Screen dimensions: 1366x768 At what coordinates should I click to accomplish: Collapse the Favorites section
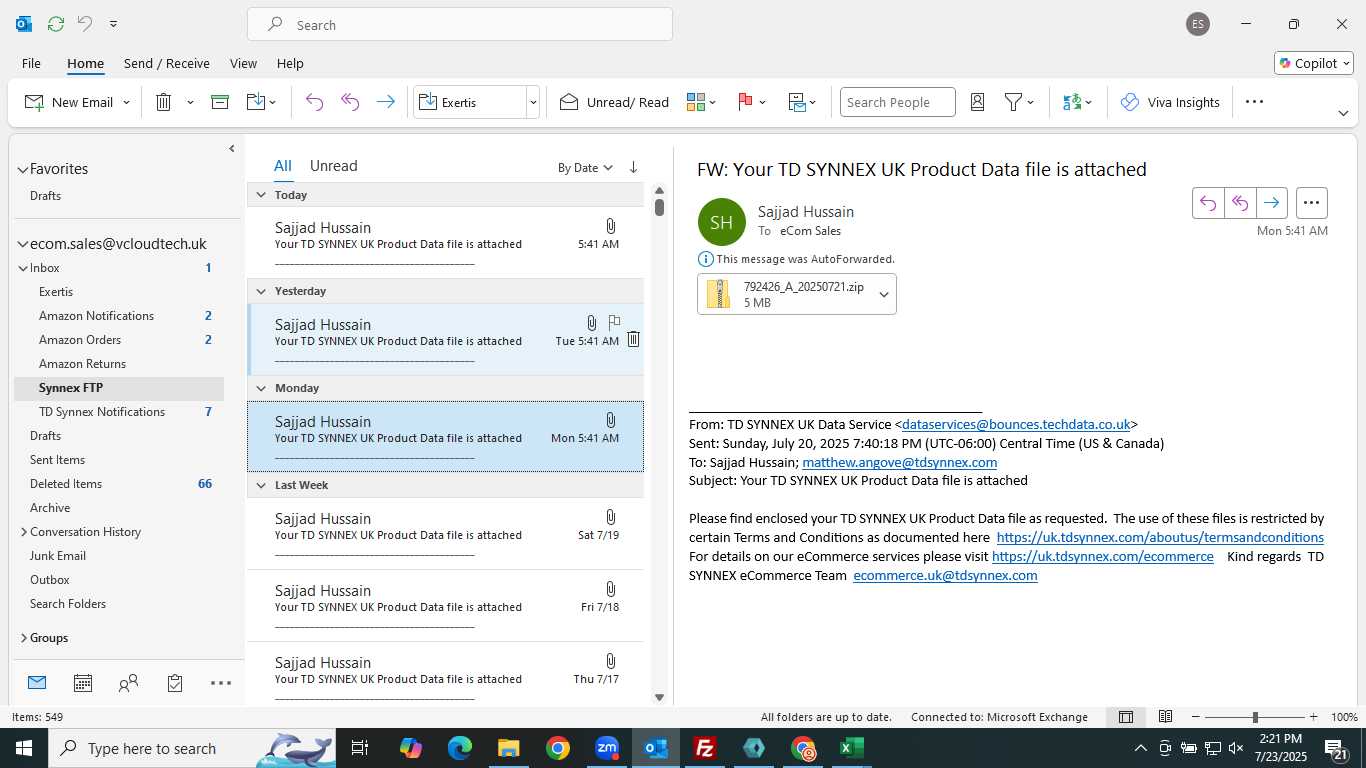coord(23,169)
